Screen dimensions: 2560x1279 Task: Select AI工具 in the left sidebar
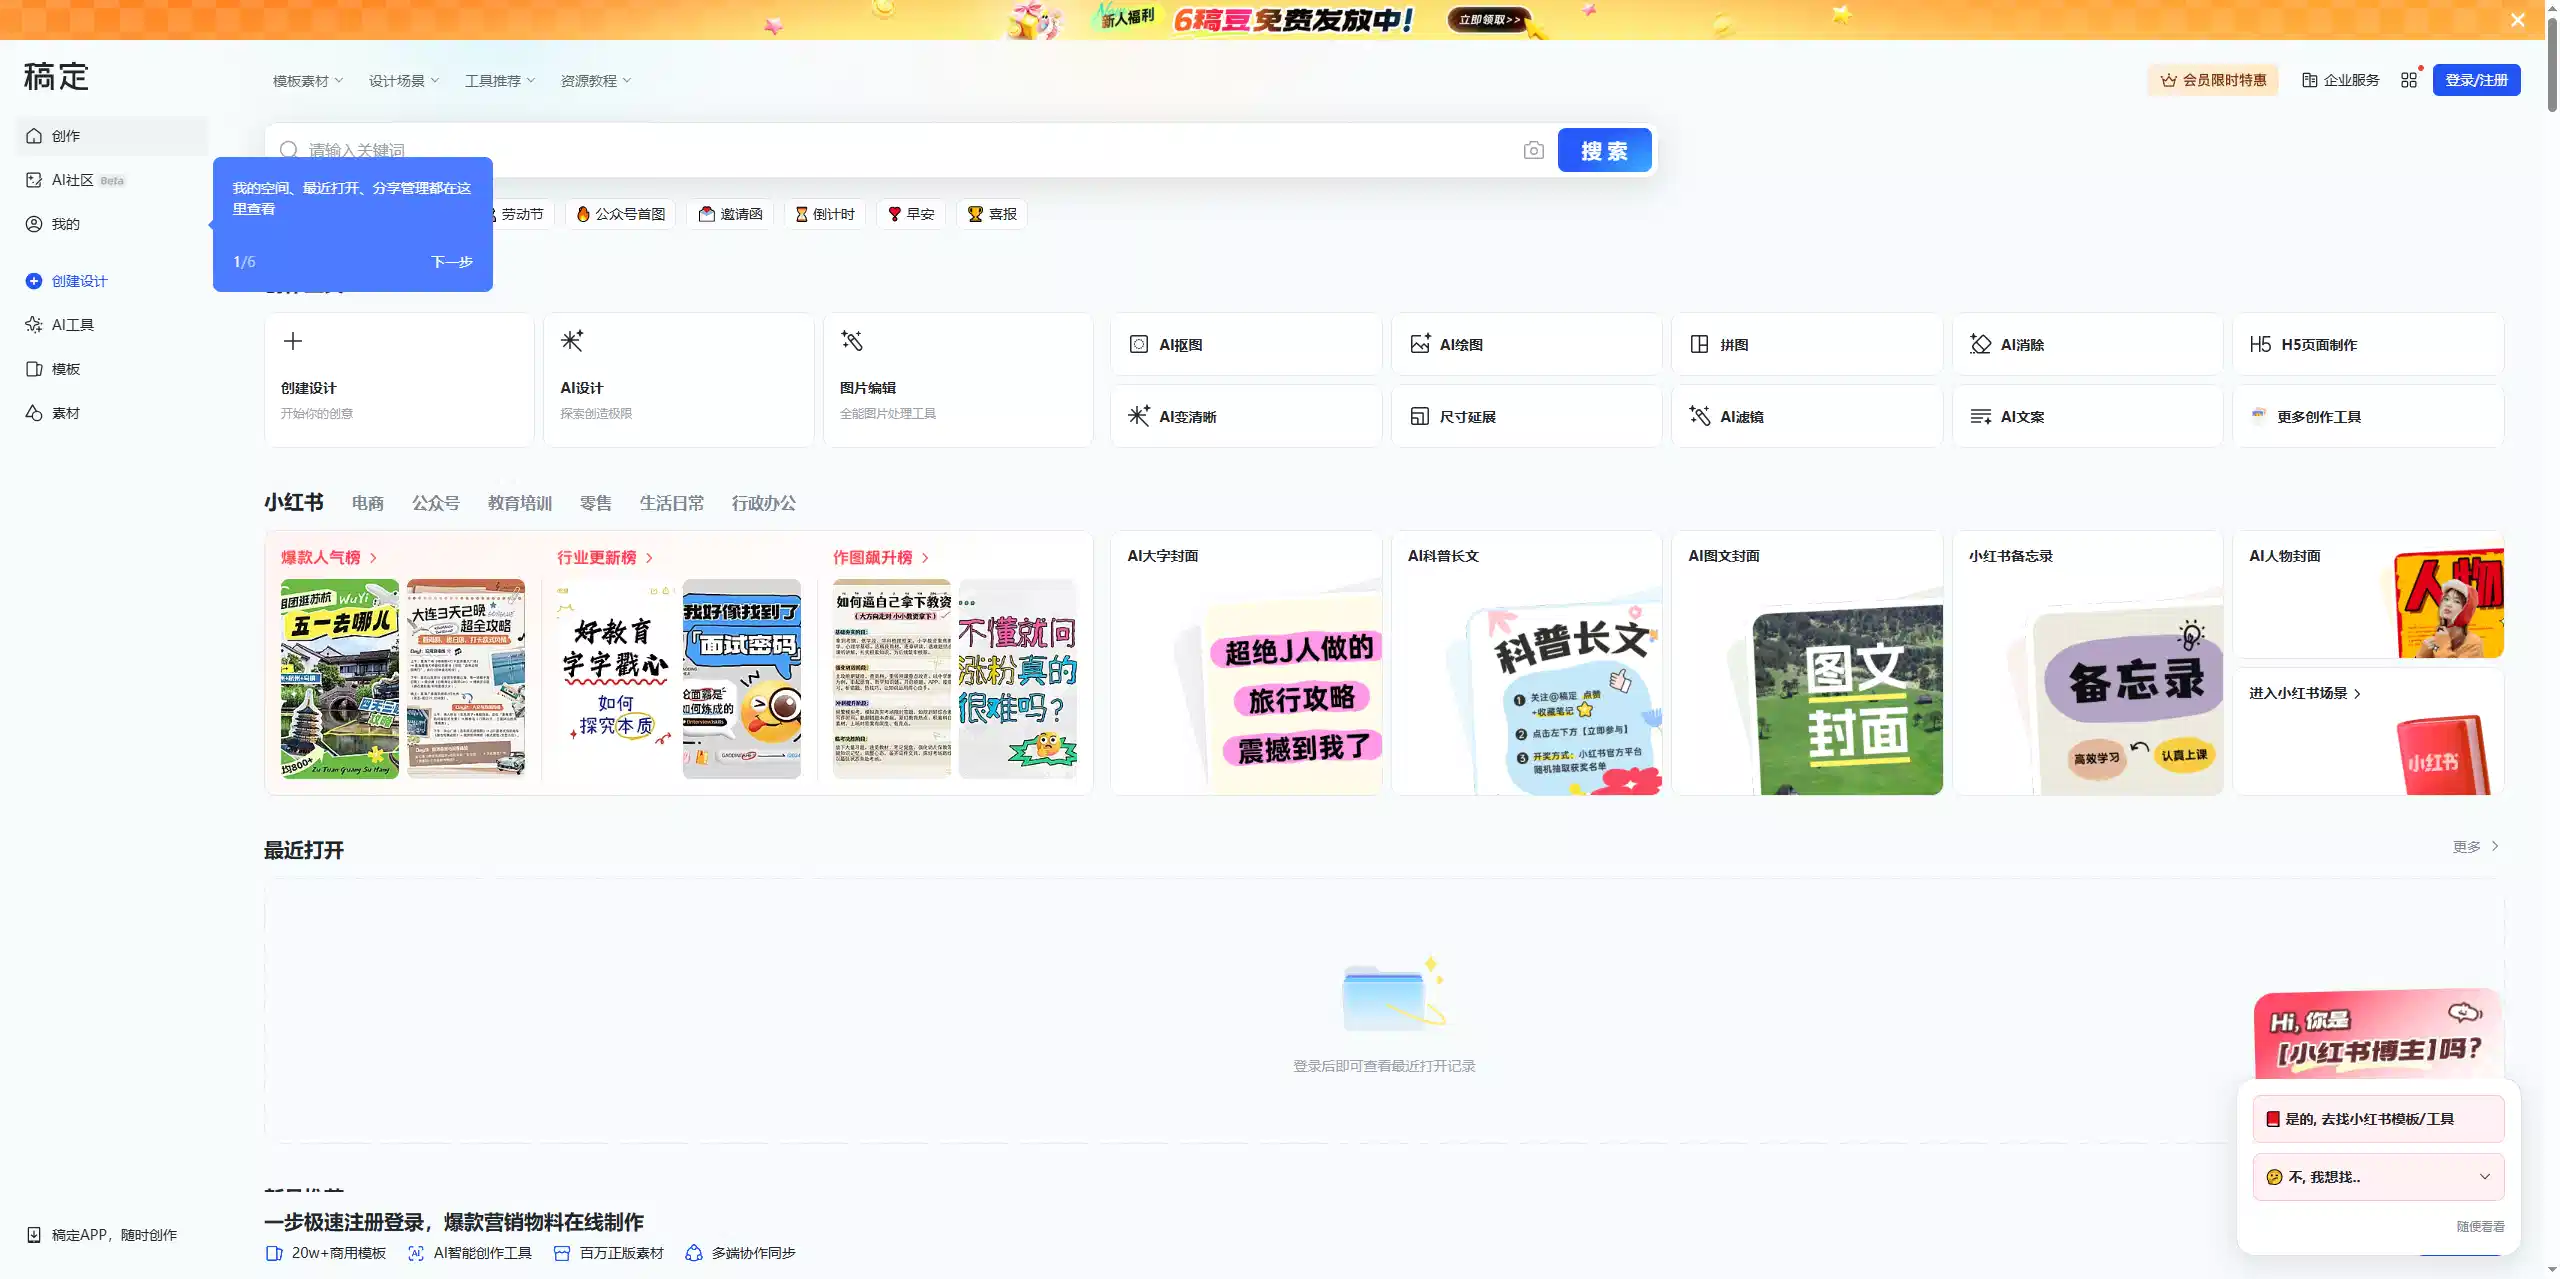[x=72, y=325]
